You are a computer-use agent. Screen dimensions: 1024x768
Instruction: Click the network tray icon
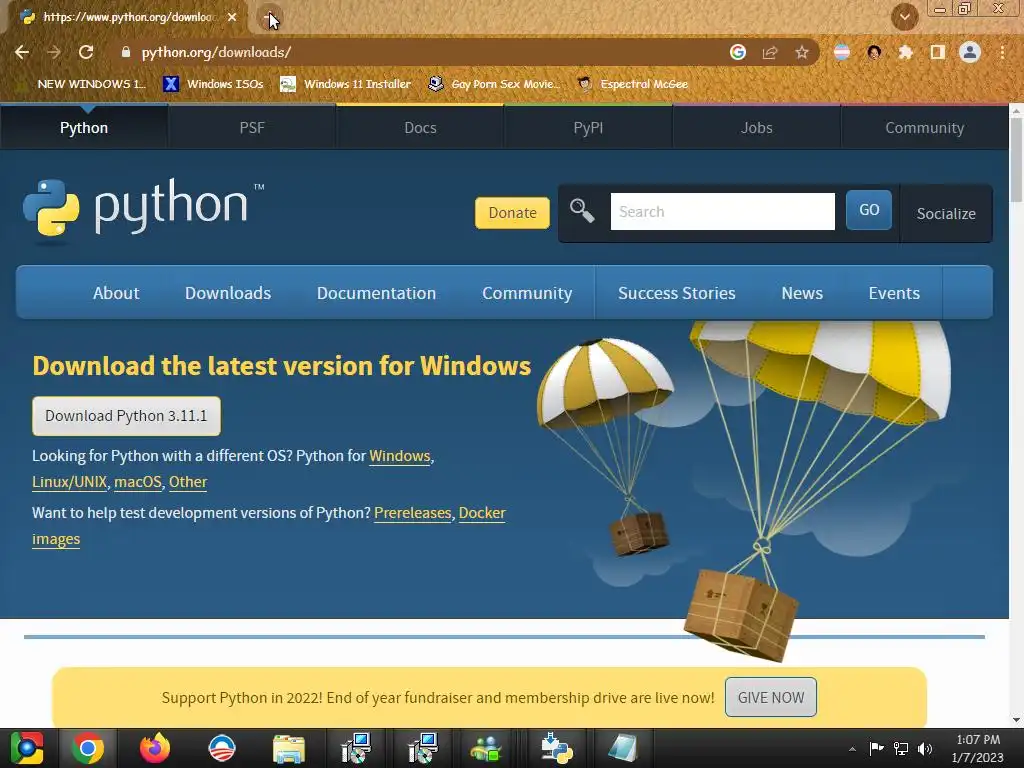click(x=901, y=748)
